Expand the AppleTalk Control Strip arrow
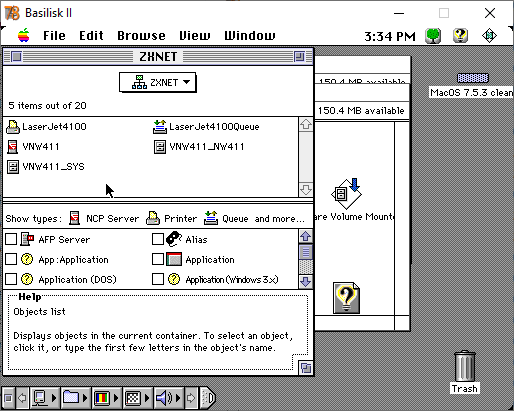This screenshot has height=411, width=514. click(54, 398)
